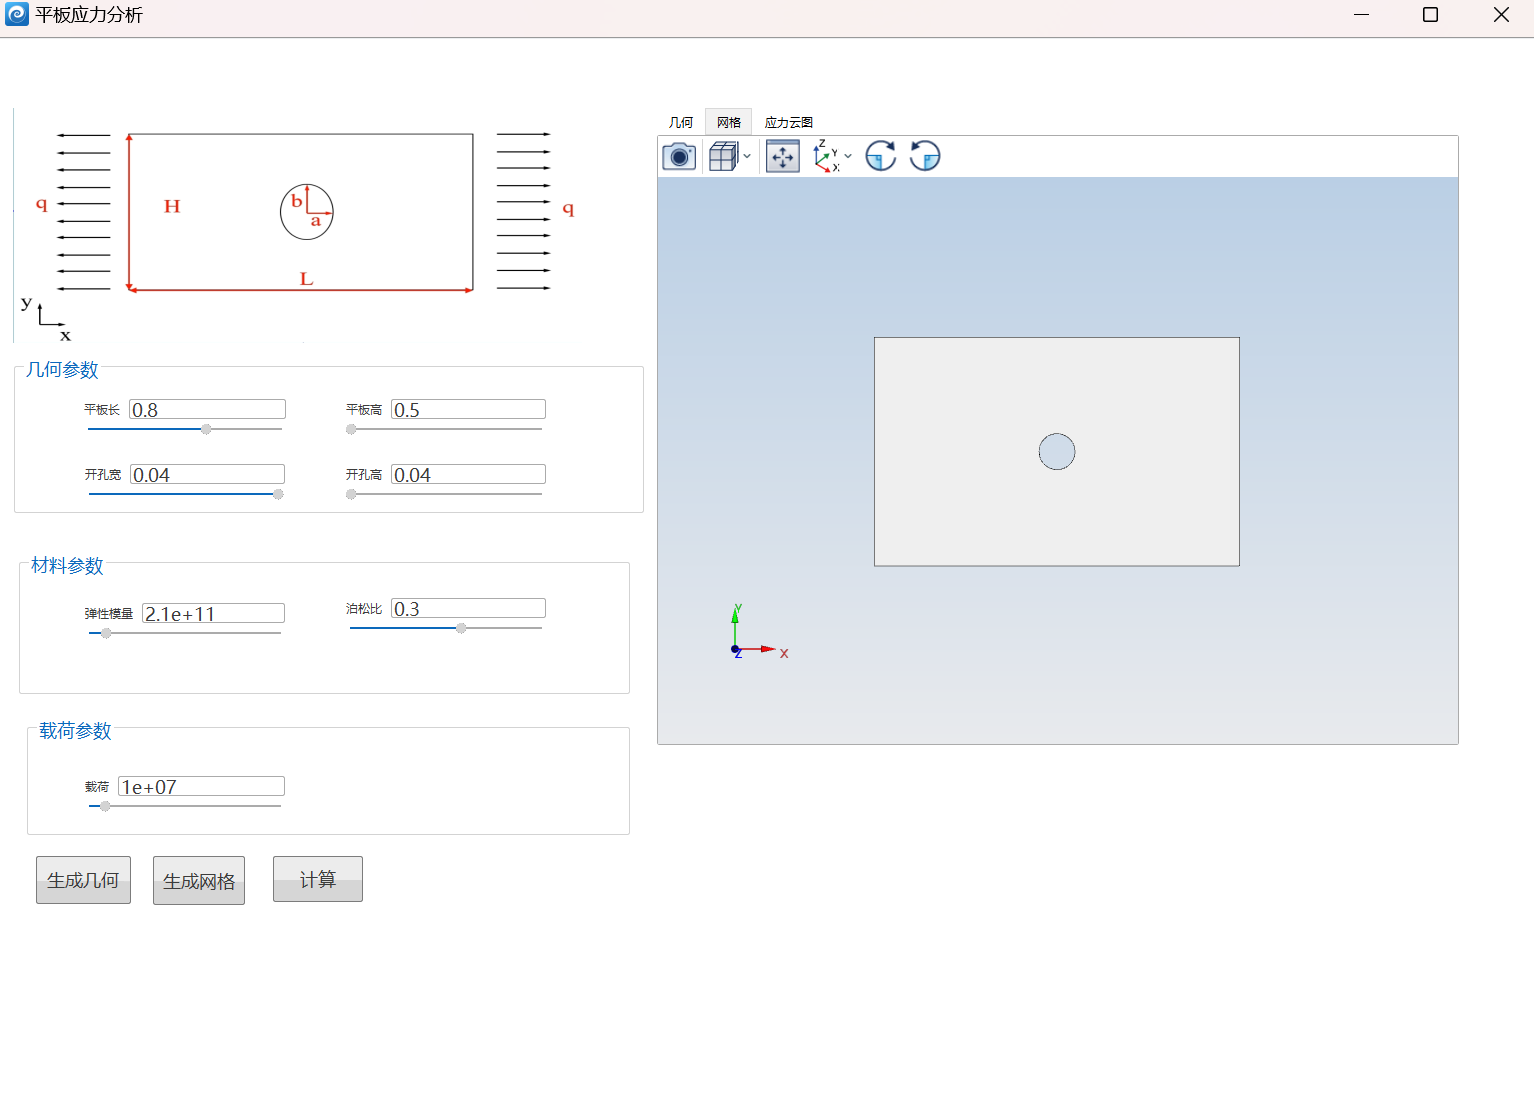1534x1113 pixels.
Task: Open dropdown arrow beside cube display icon
Action: pos(747,156)
